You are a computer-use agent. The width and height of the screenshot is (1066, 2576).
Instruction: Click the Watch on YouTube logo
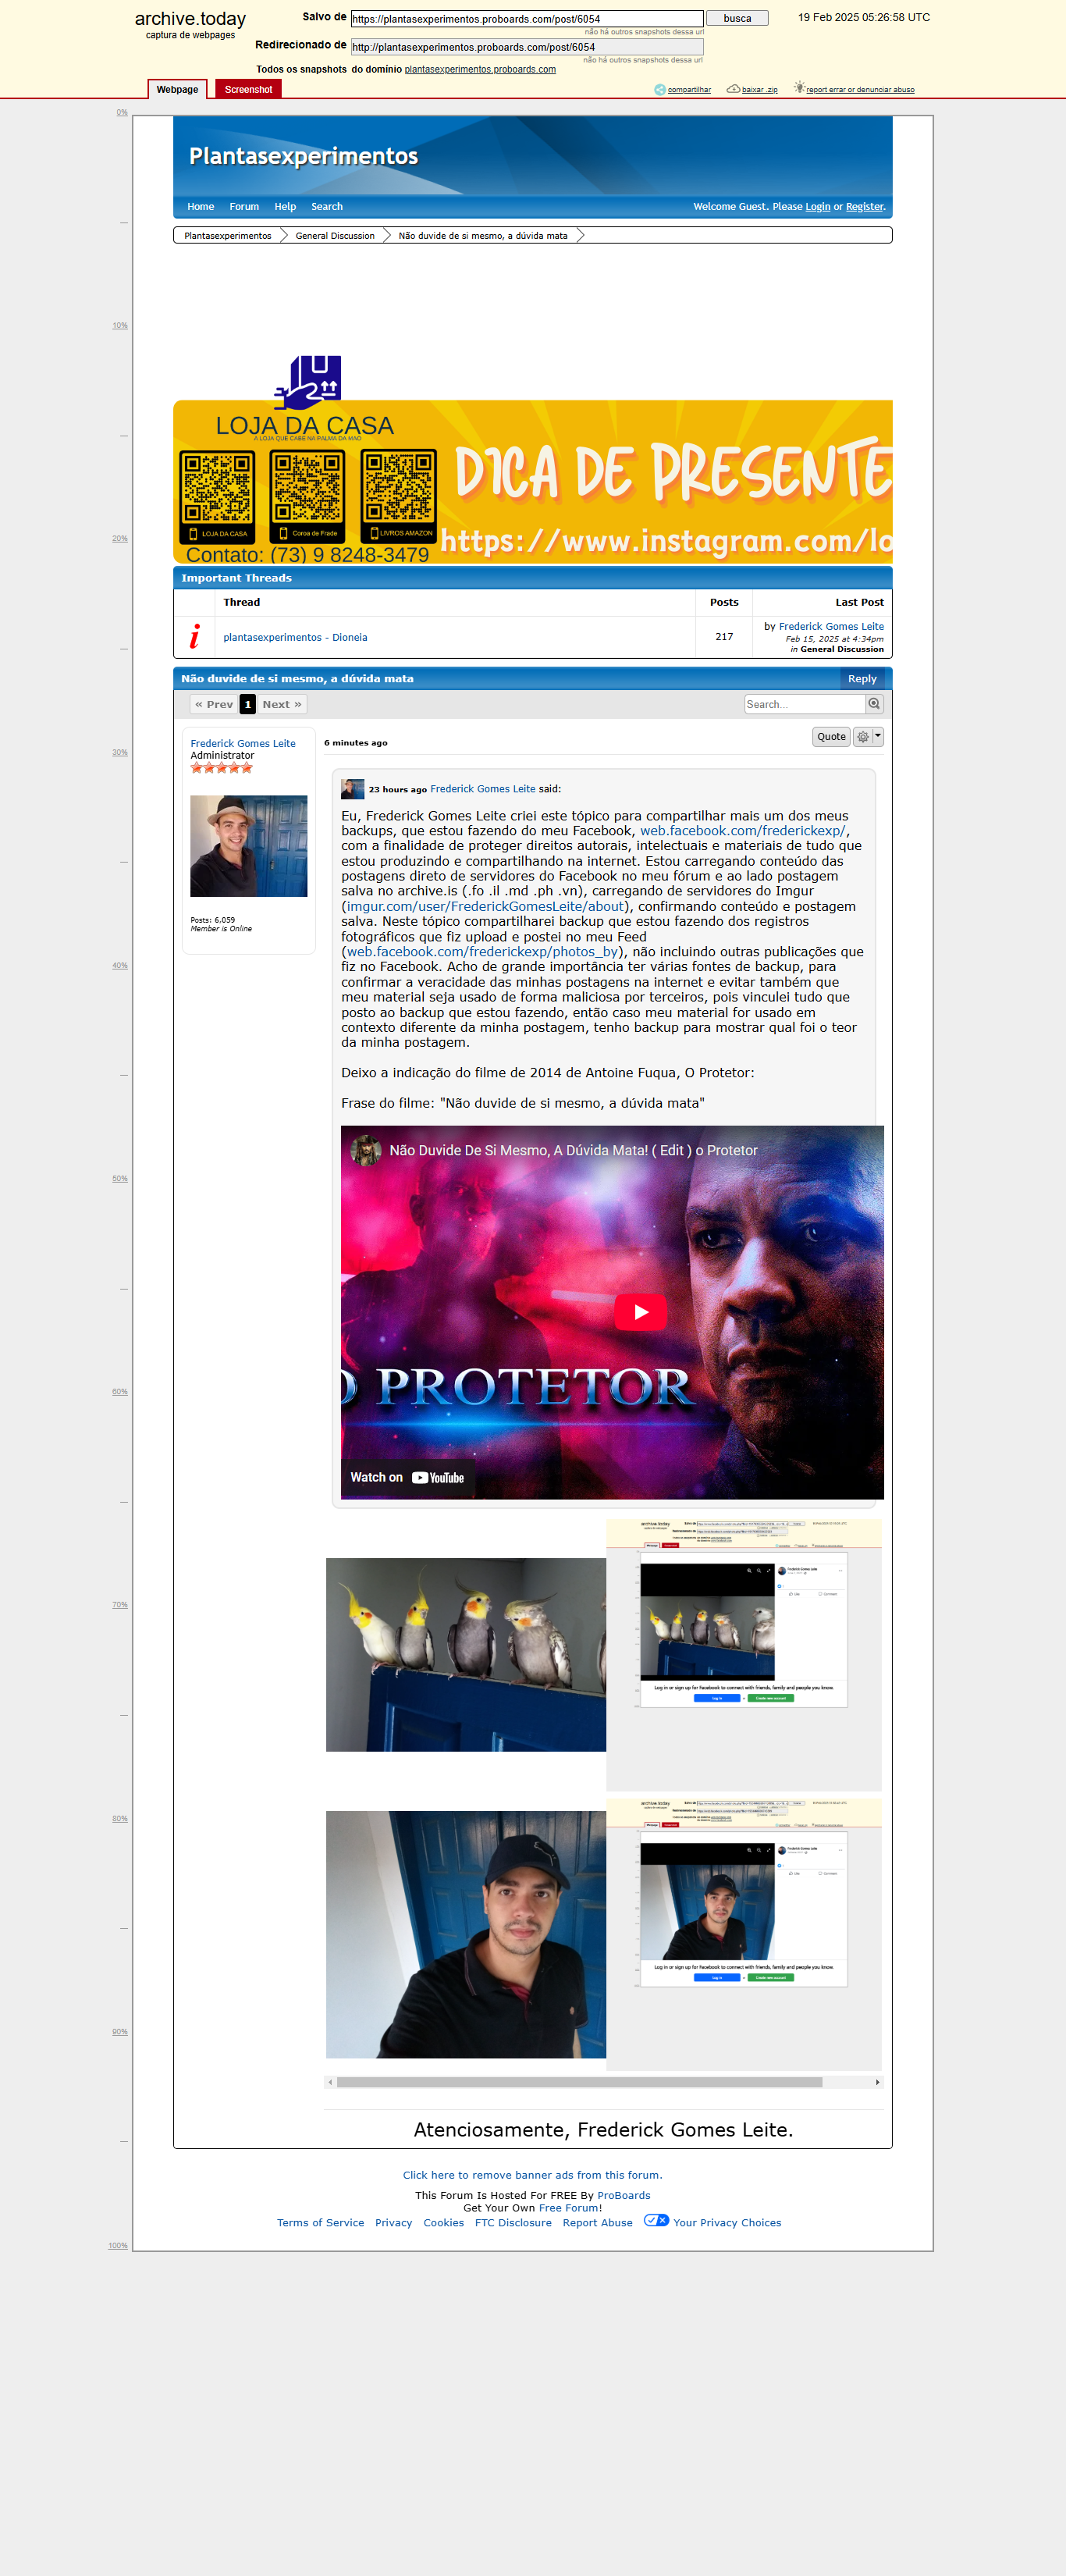(x=438, y=1477)
